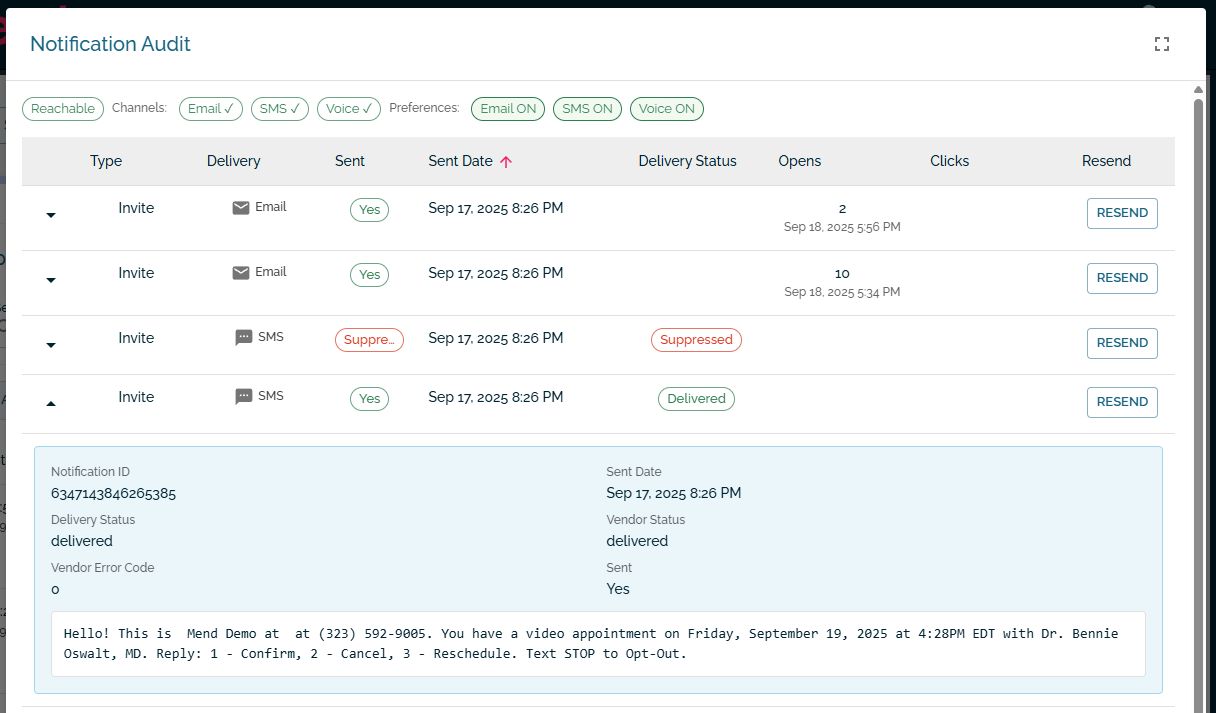Resend the first Email invite
The height and width of the screenshot is (713, 1216).
(x=1122, y=213)
